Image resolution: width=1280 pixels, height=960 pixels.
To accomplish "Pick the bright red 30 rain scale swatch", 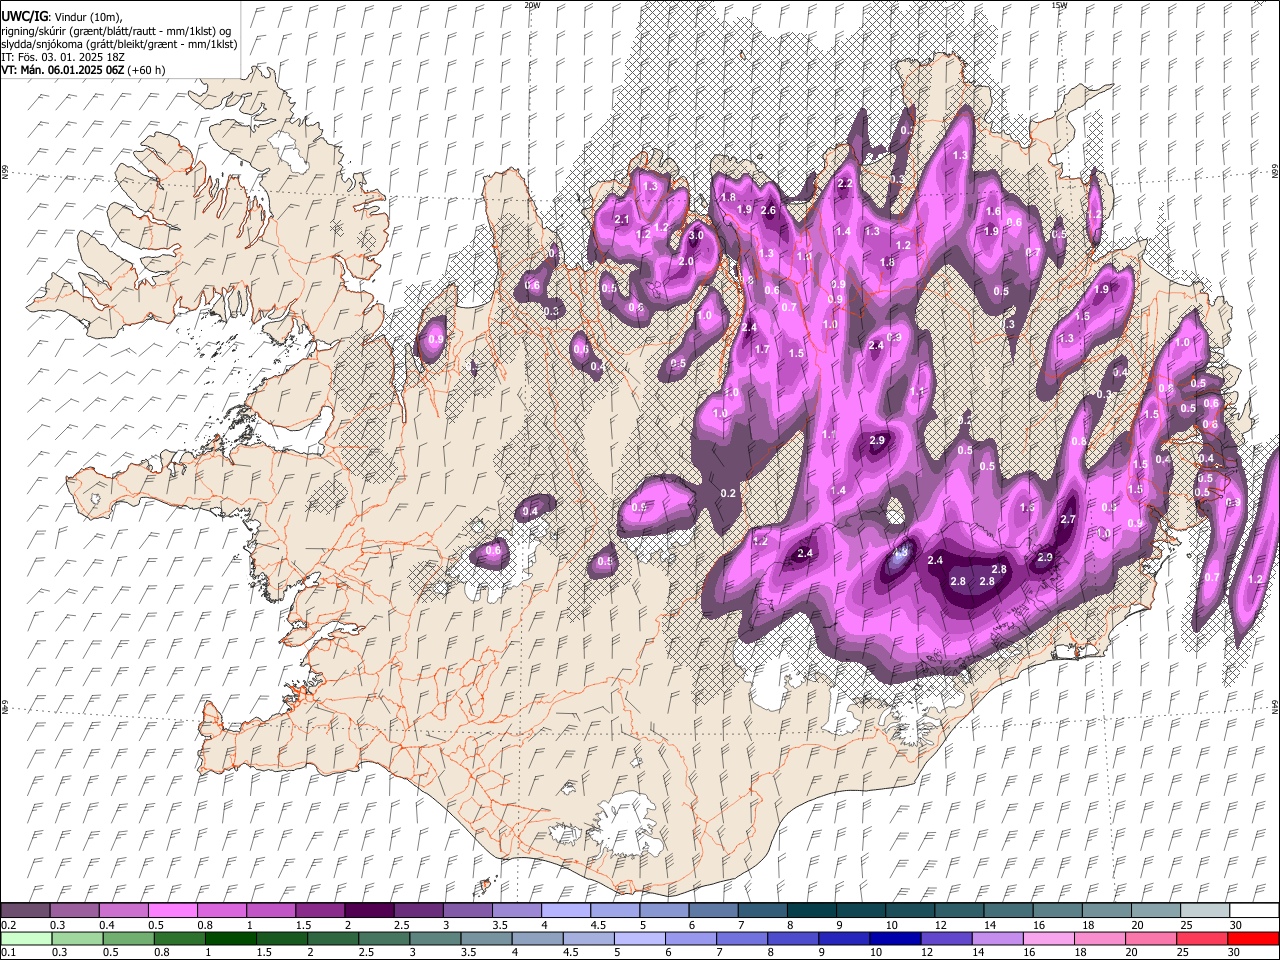I will point(1253,938).
